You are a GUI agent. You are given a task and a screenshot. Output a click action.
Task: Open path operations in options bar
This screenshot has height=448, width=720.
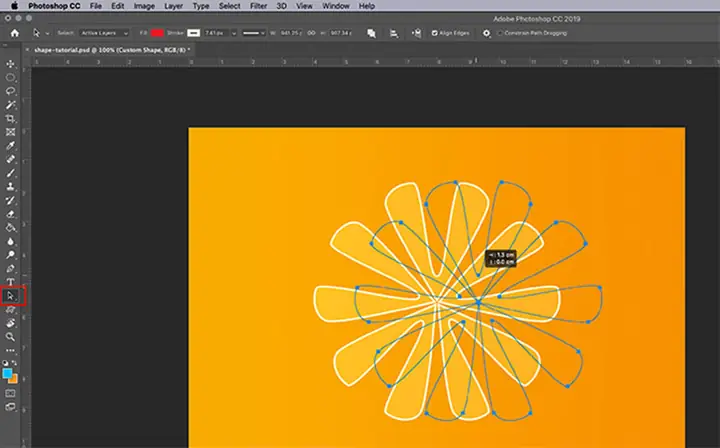[x=371, y=33]
